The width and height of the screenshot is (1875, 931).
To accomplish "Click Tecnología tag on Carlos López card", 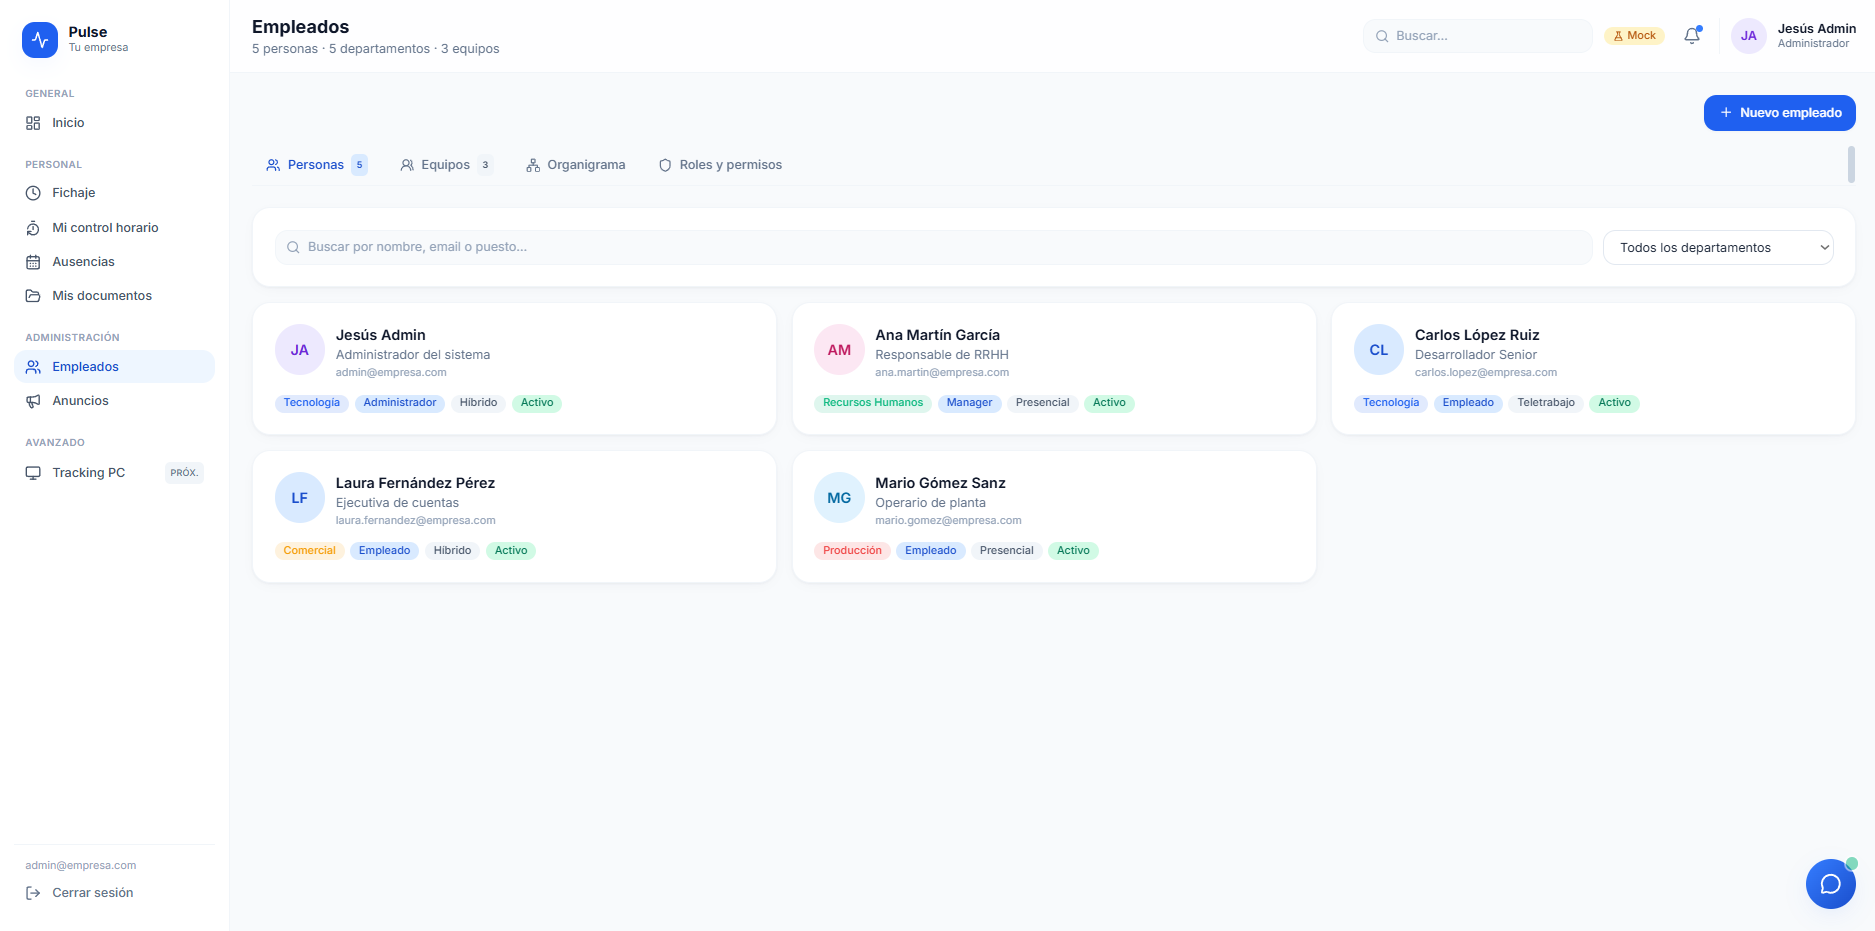I will coord(1391,403).
